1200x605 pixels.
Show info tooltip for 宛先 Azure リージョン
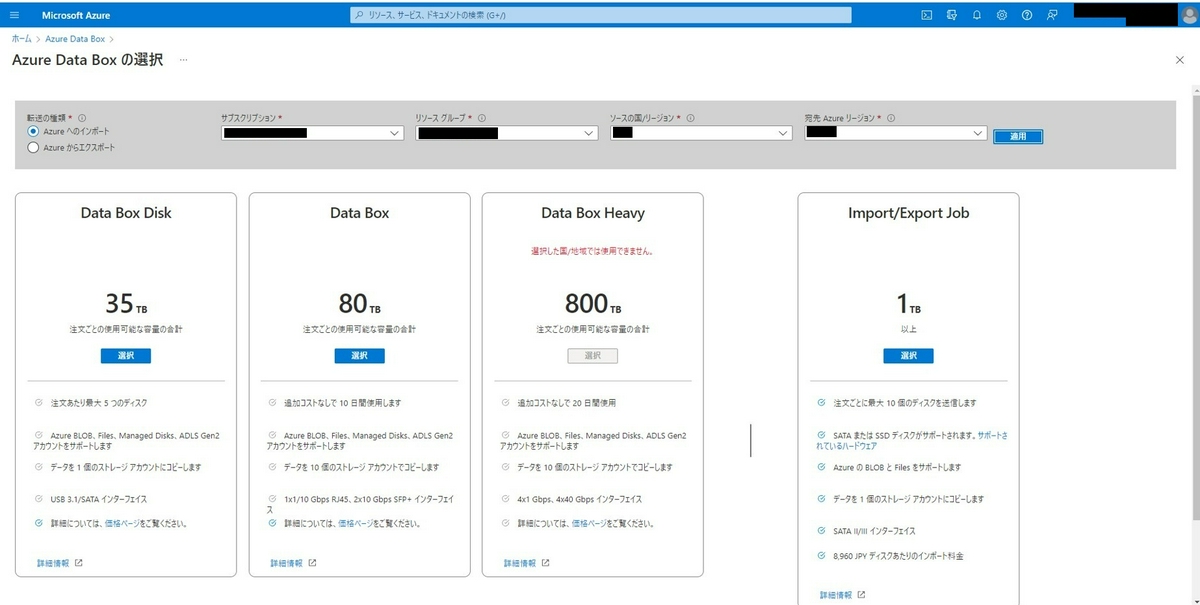(x=891, y=118)
